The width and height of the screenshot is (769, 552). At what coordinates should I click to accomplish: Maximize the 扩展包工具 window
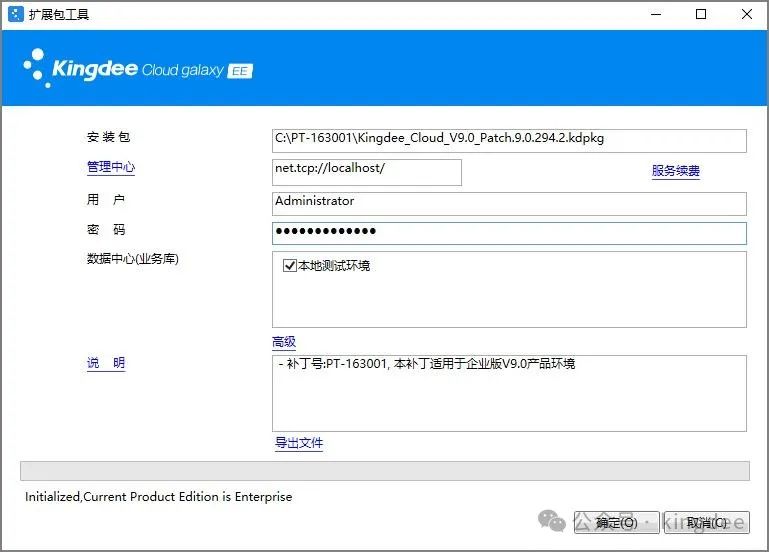pyautogui.click(x=701, y=14)
